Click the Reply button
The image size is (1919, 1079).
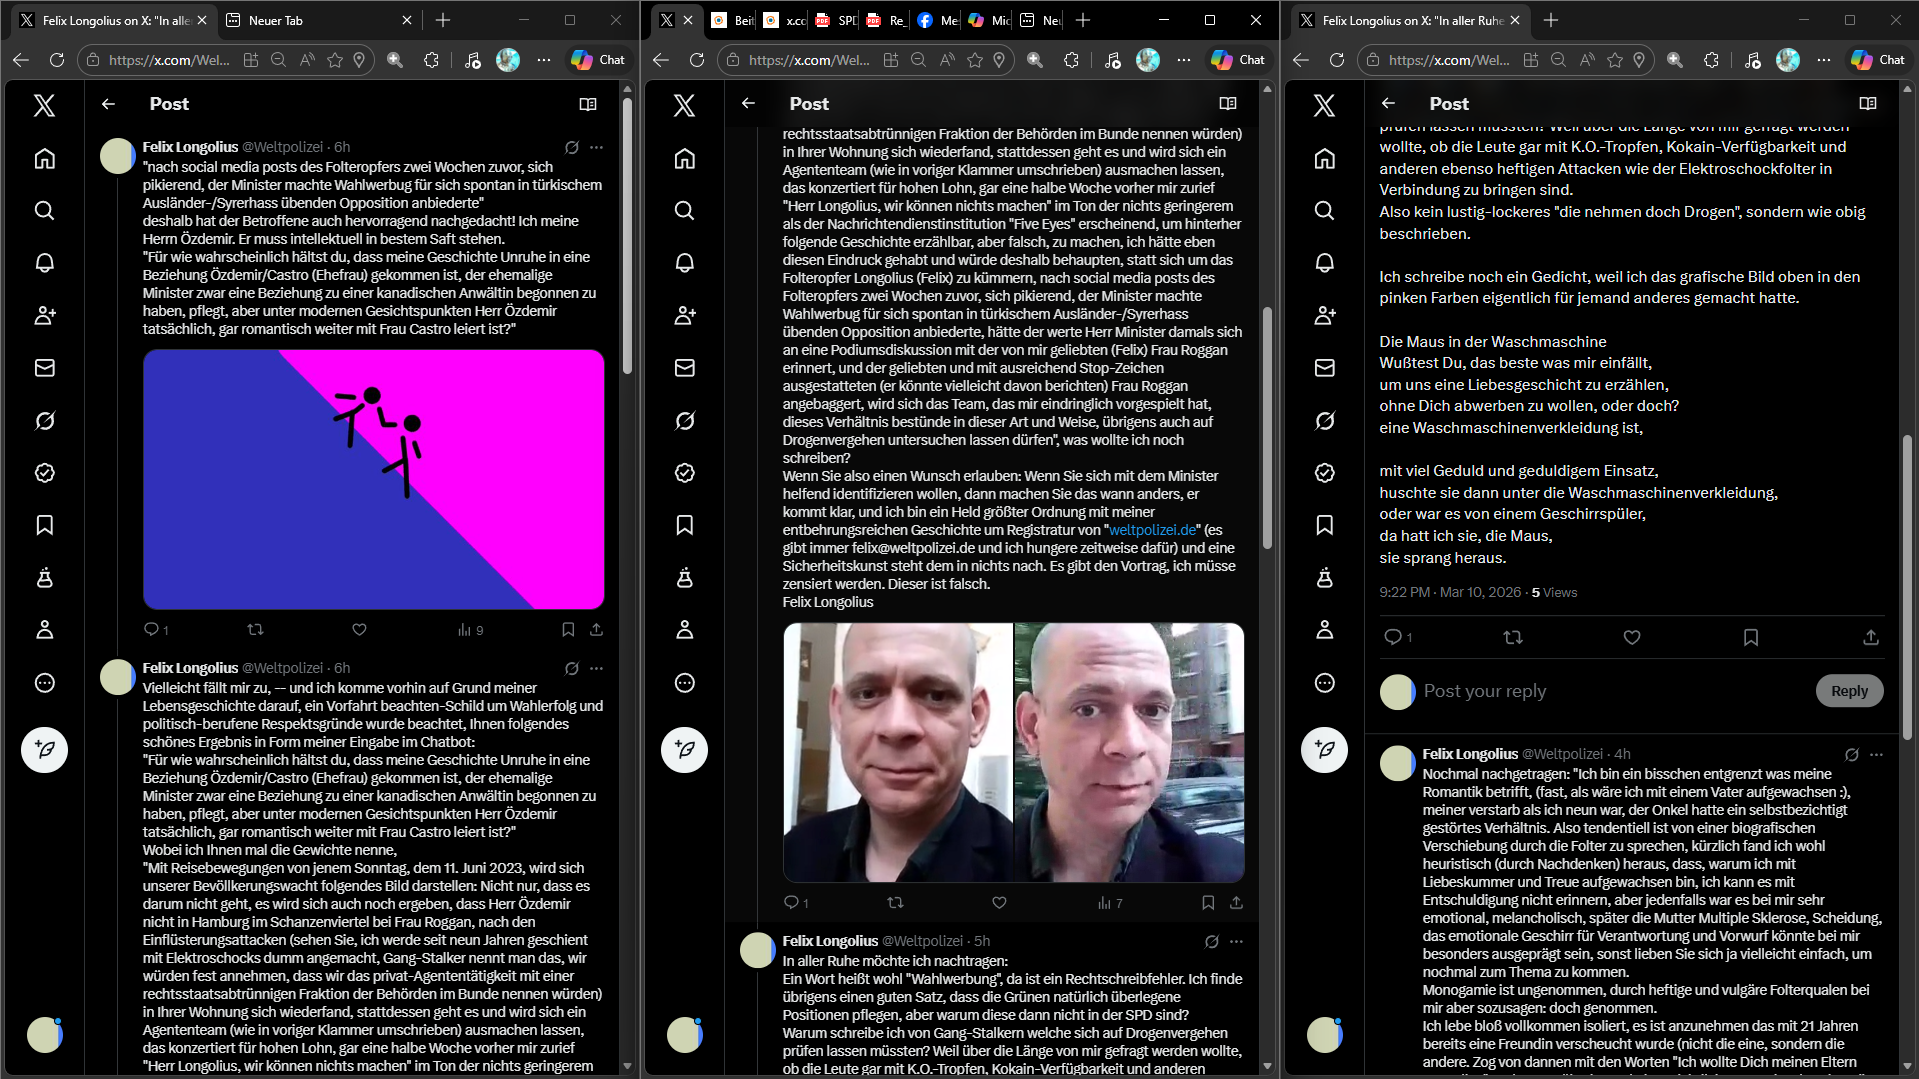click(1848, 691)
